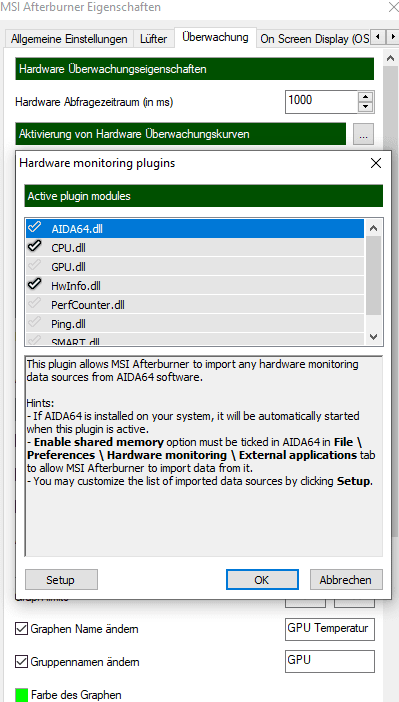Select the Ping.dll list row
The height and width of the screenshot is (702, 399).
(195, 324)
